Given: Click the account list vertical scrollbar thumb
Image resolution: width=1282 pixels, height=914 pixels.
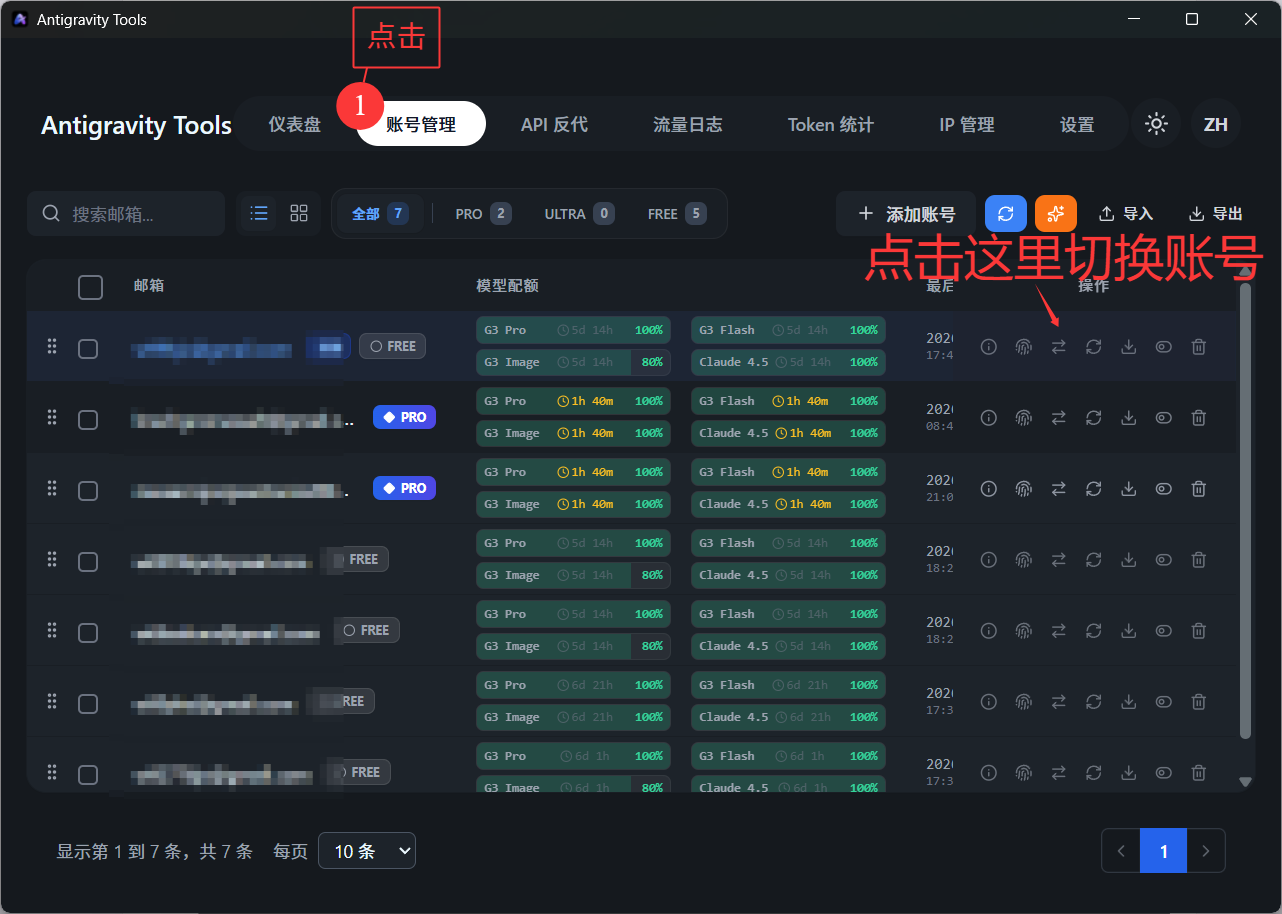Looking at the screenshot, I should [x=1245, y=510].
